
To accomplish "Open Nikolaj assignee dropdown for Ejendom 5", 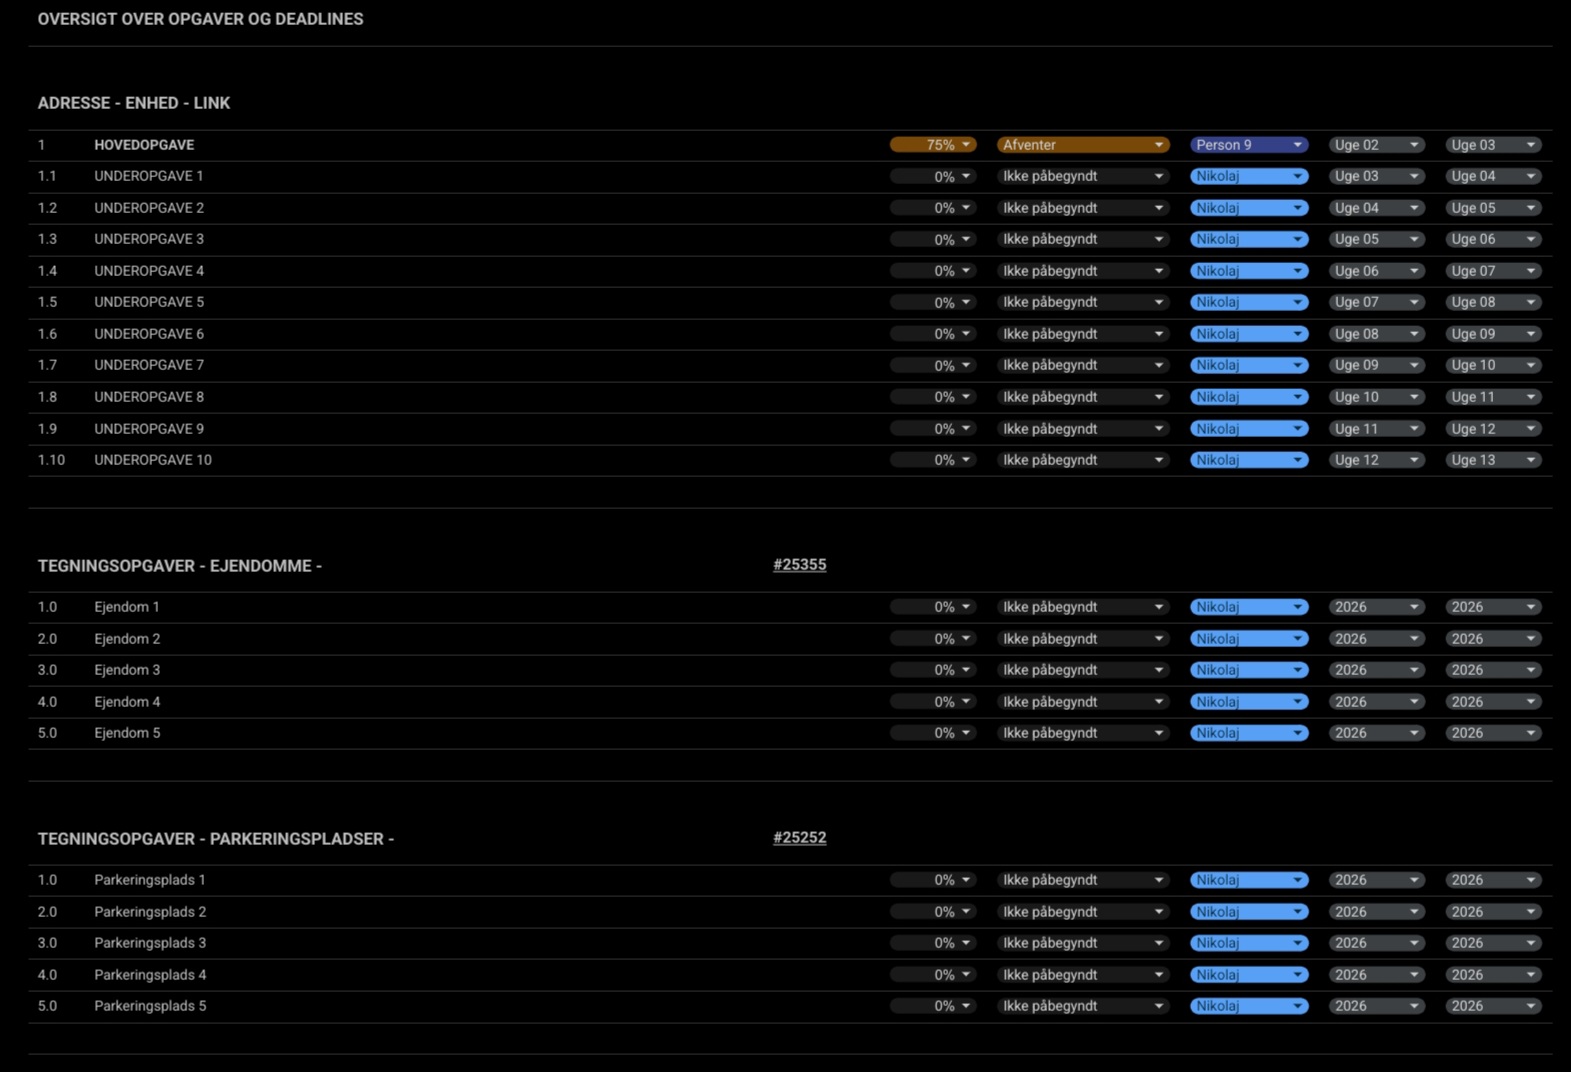I will point(1249,733).
